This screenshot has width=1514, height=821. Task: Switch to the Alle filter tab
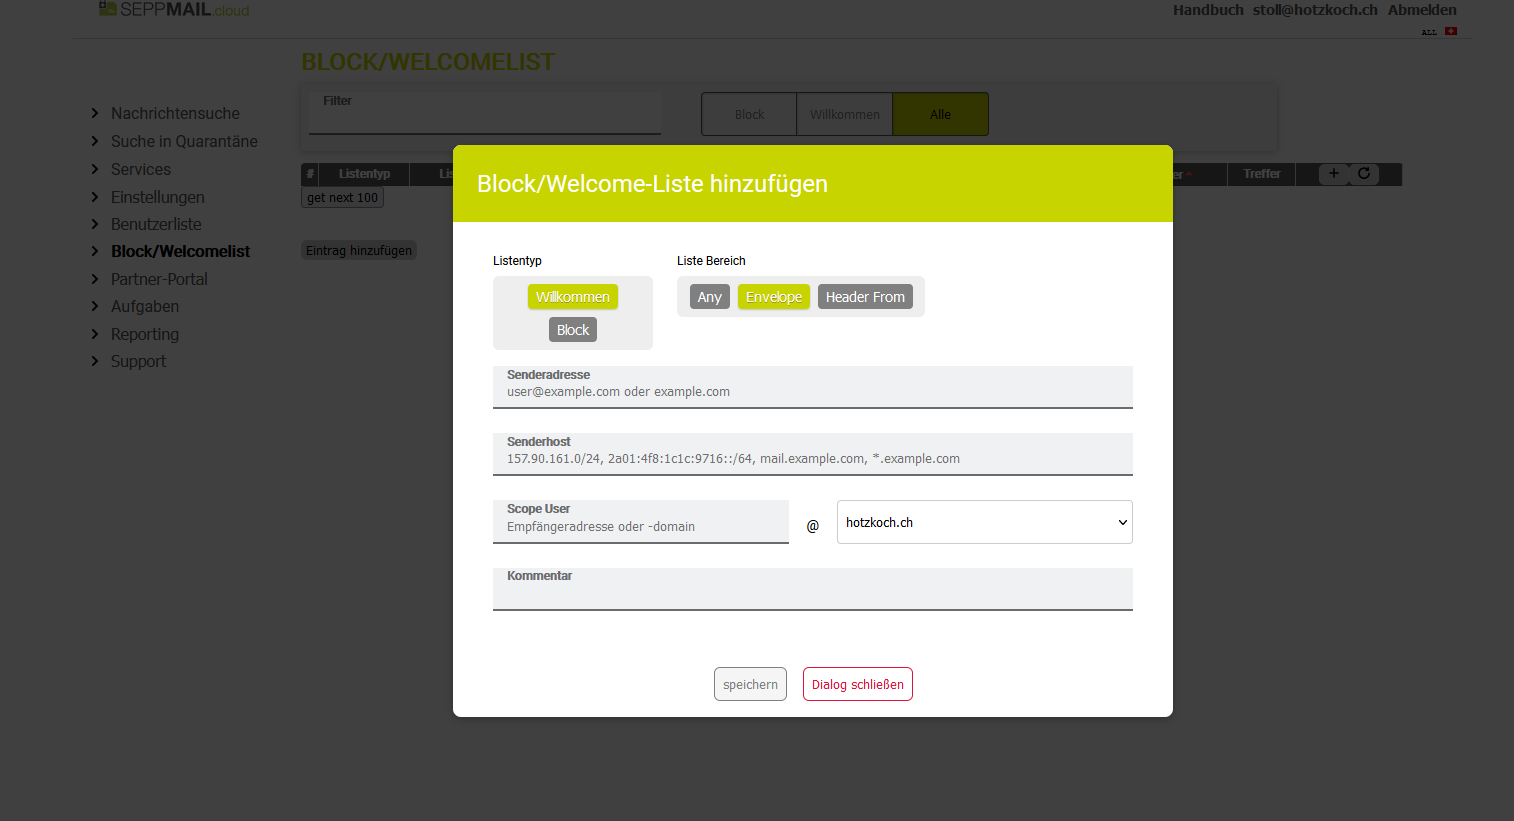tap(940, 114)
